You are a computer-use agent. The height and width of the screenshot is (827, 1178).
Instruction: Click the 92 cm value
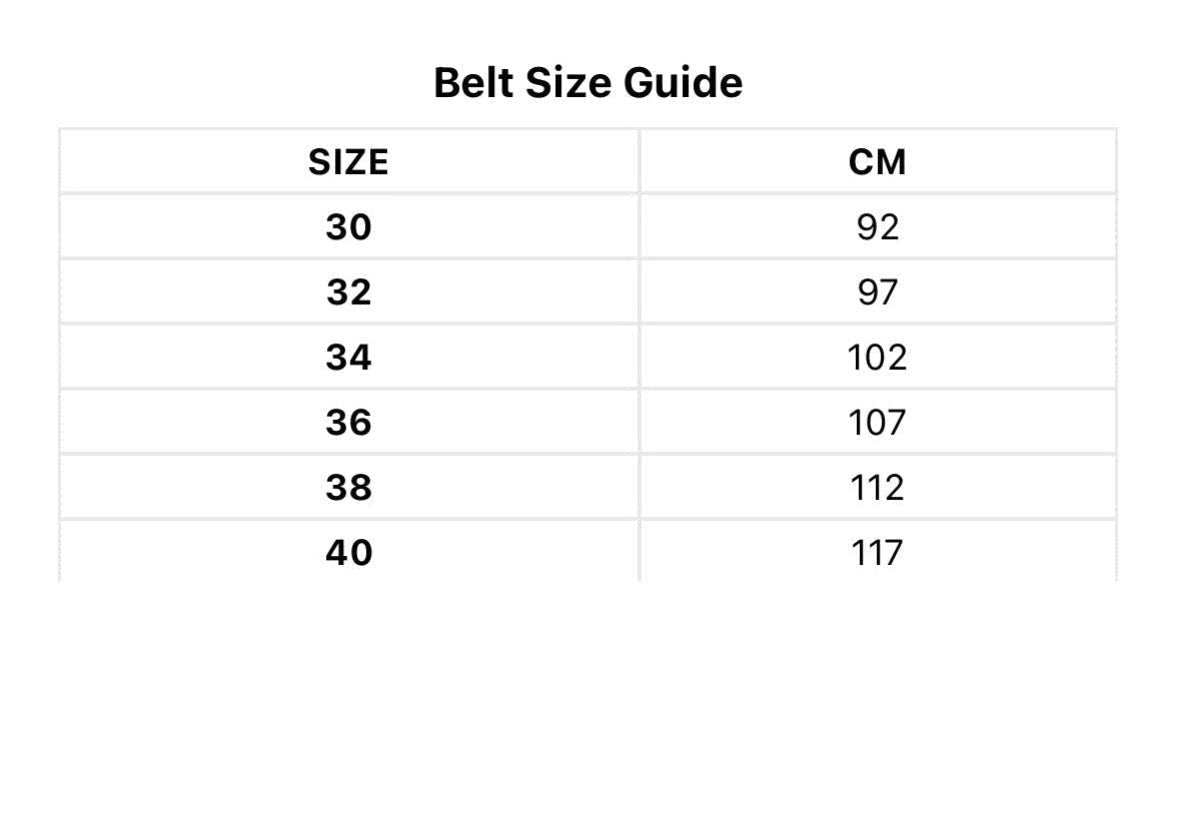(x=877, y=228)
